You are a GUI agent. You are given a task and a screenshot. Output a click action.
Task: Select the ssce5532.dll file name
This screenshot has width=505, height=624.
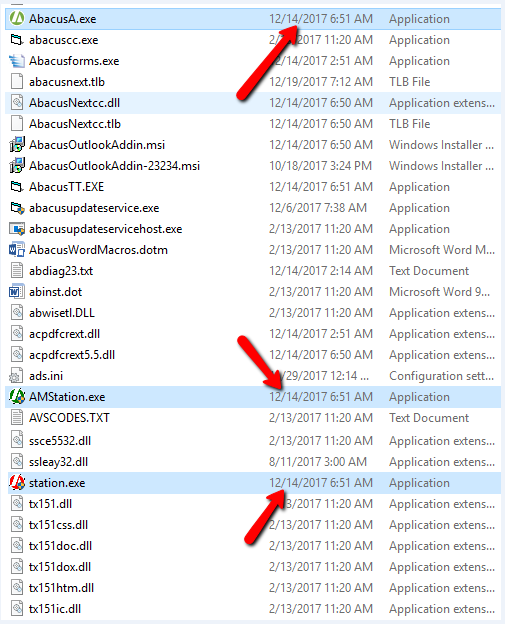pyautogui.click(x=60, y=441)
